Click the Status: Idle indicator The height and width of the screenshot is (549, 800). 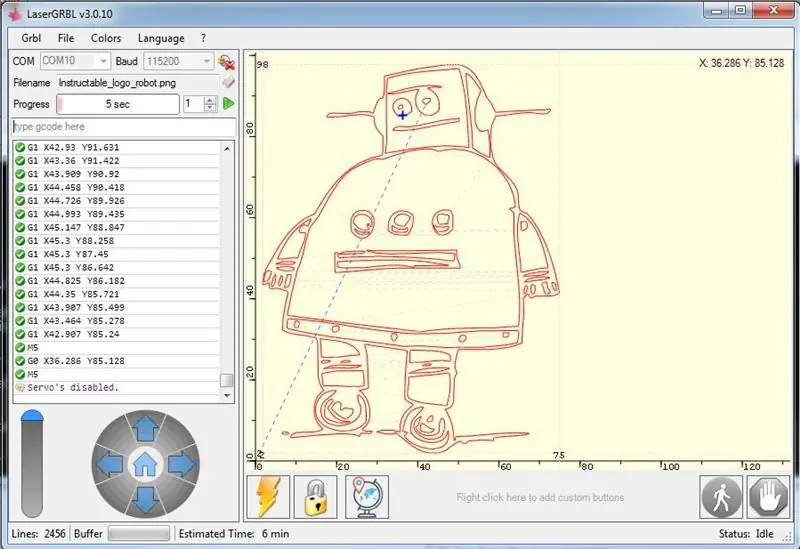click(x=746, y=534)
